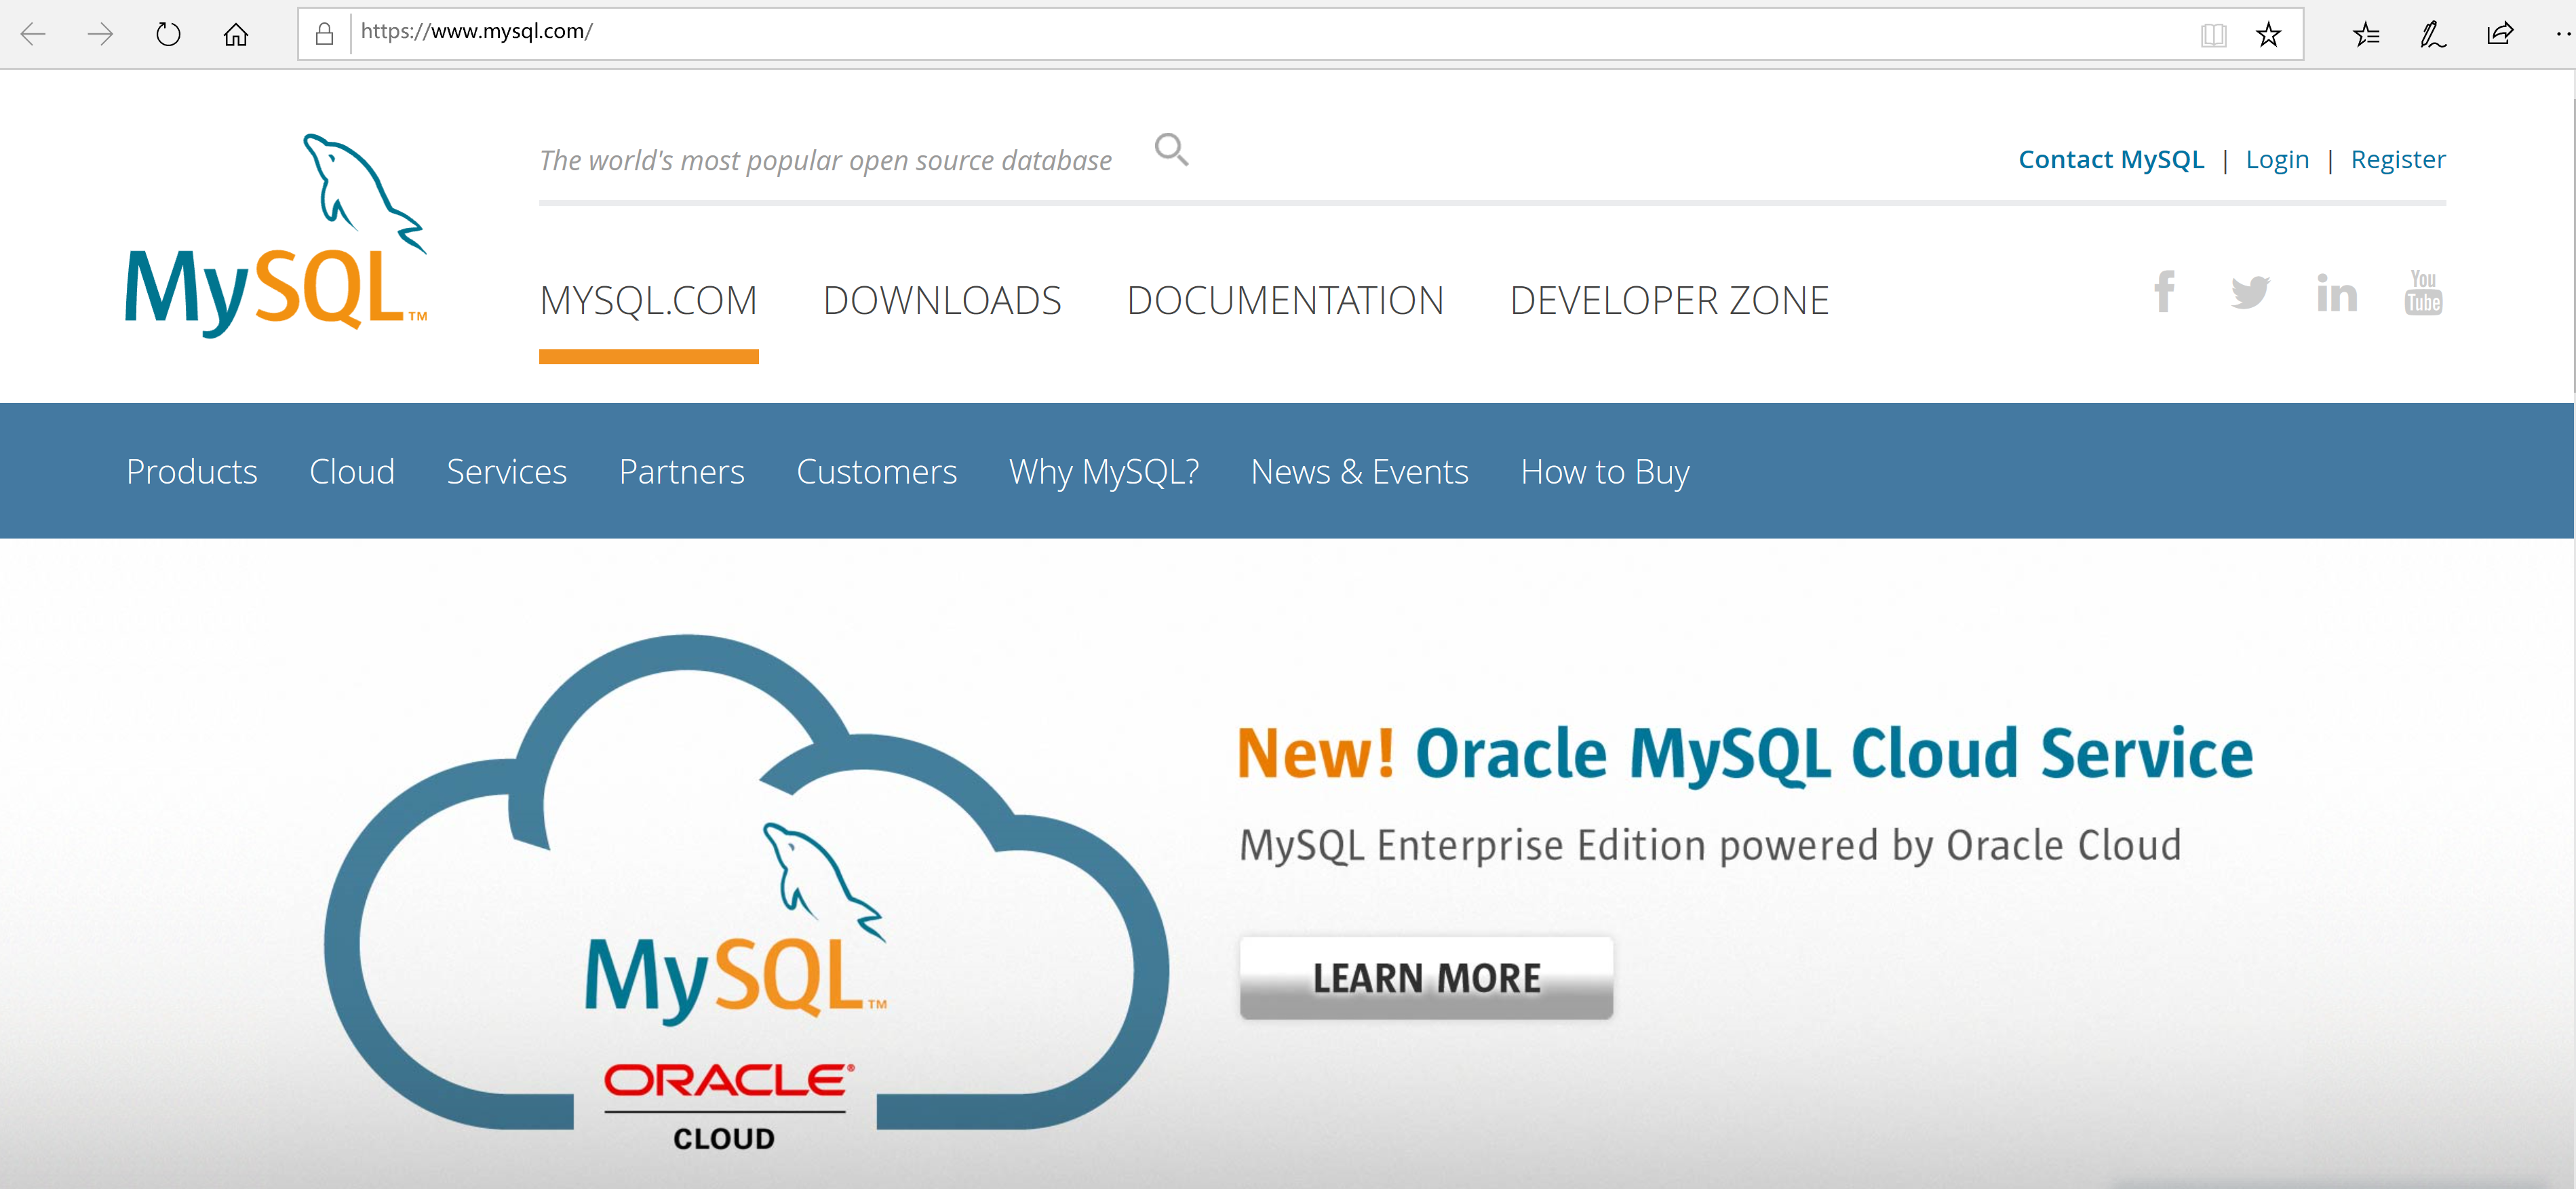
Task: Go to browser home page
Action: (236, 33)
